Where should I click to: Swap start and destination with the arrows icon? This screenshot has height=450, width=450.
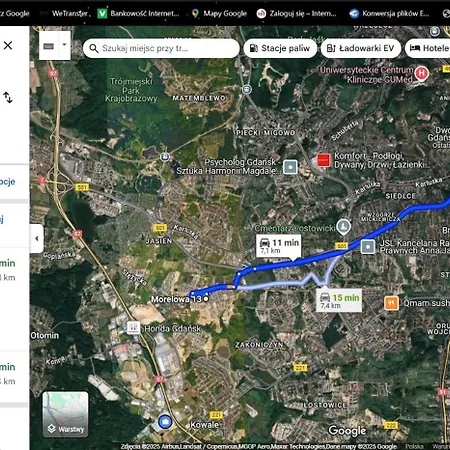(x=8, y=97)
